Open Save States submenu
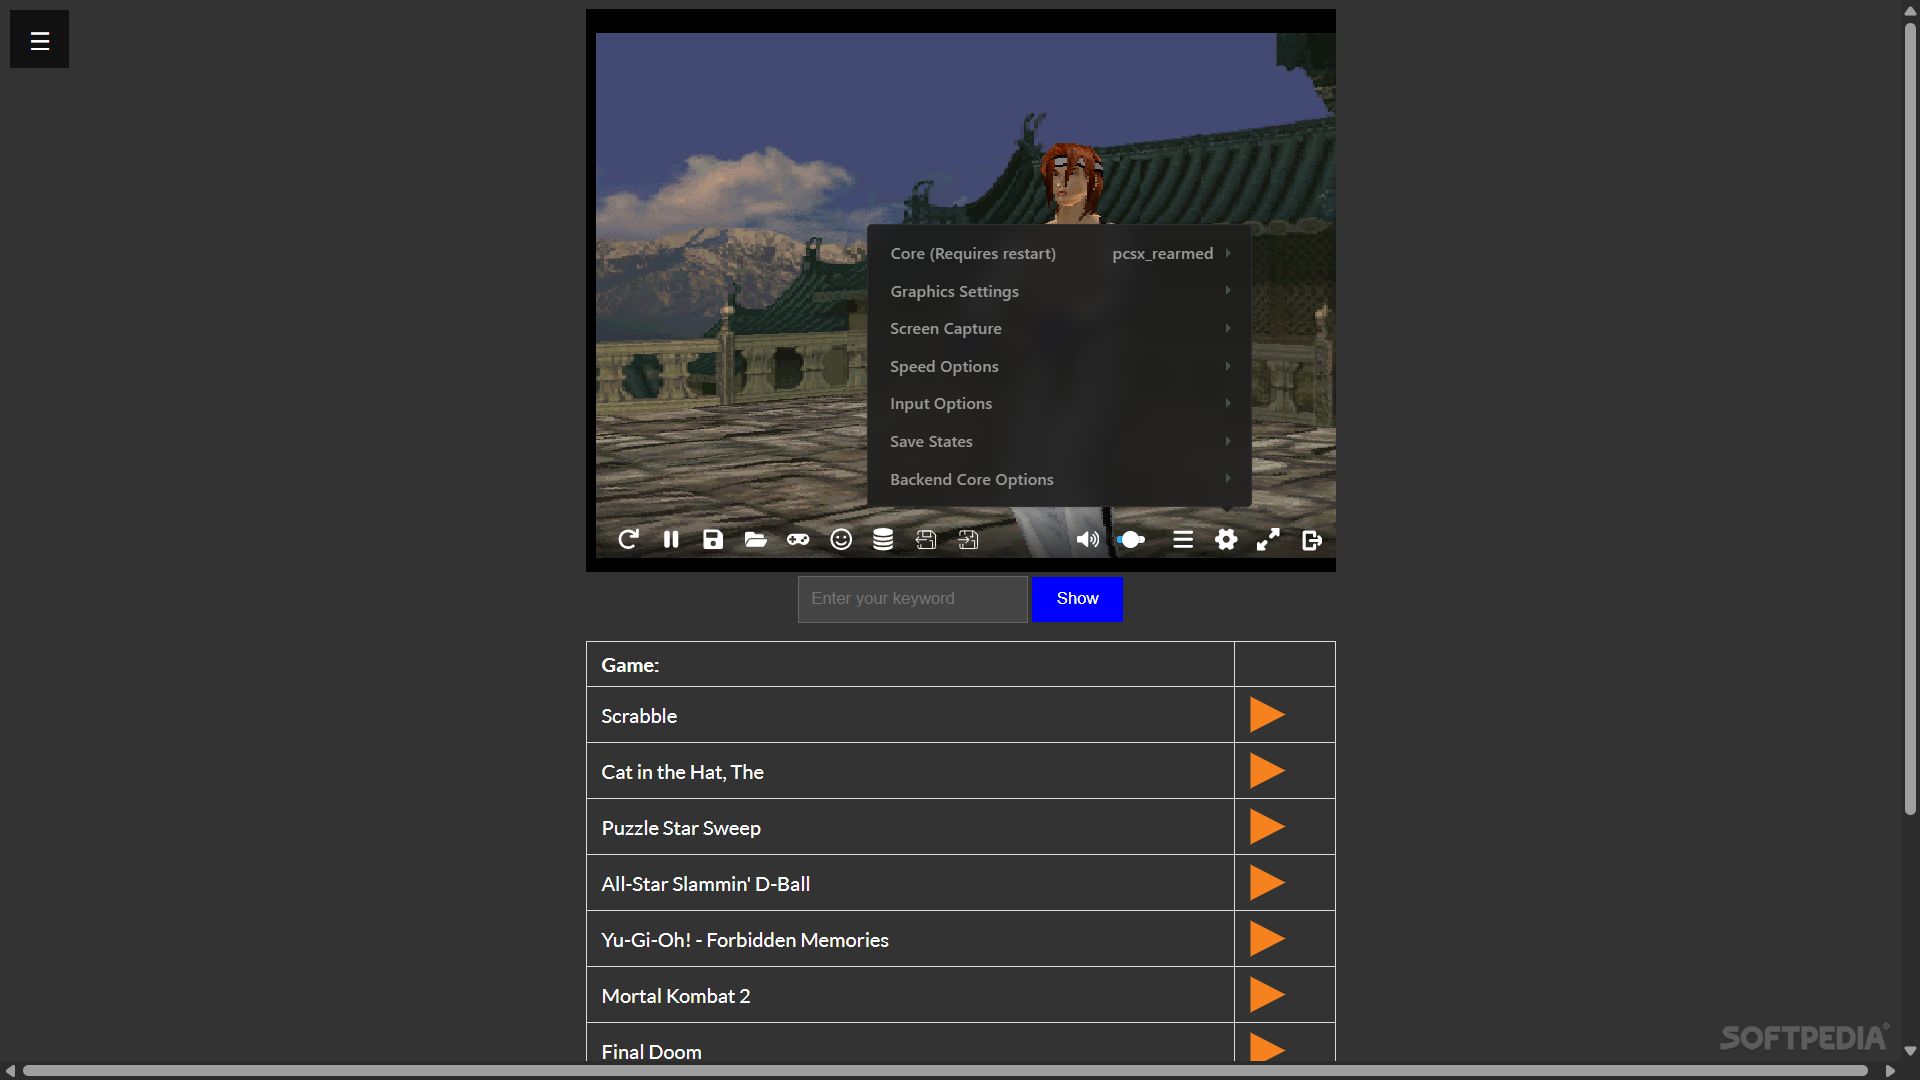 pos(1059,441)
